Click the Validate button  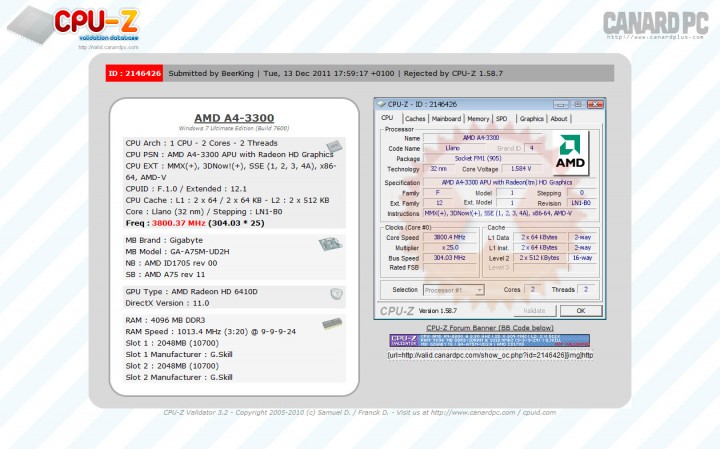(x=534, y=311)
